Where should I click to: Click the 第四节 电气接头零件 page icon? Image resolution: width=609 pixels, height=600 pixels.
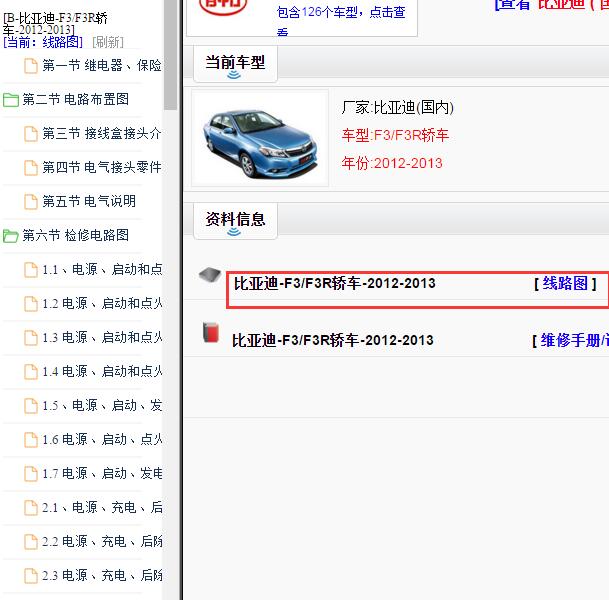[x=31, y=168]
